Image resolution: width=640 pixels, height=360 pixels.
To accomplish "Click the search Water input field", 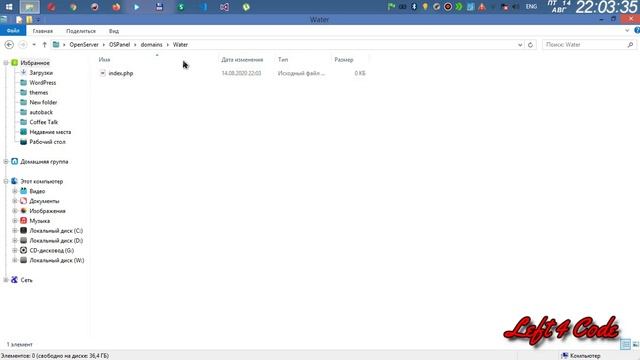I will [584, 44].
